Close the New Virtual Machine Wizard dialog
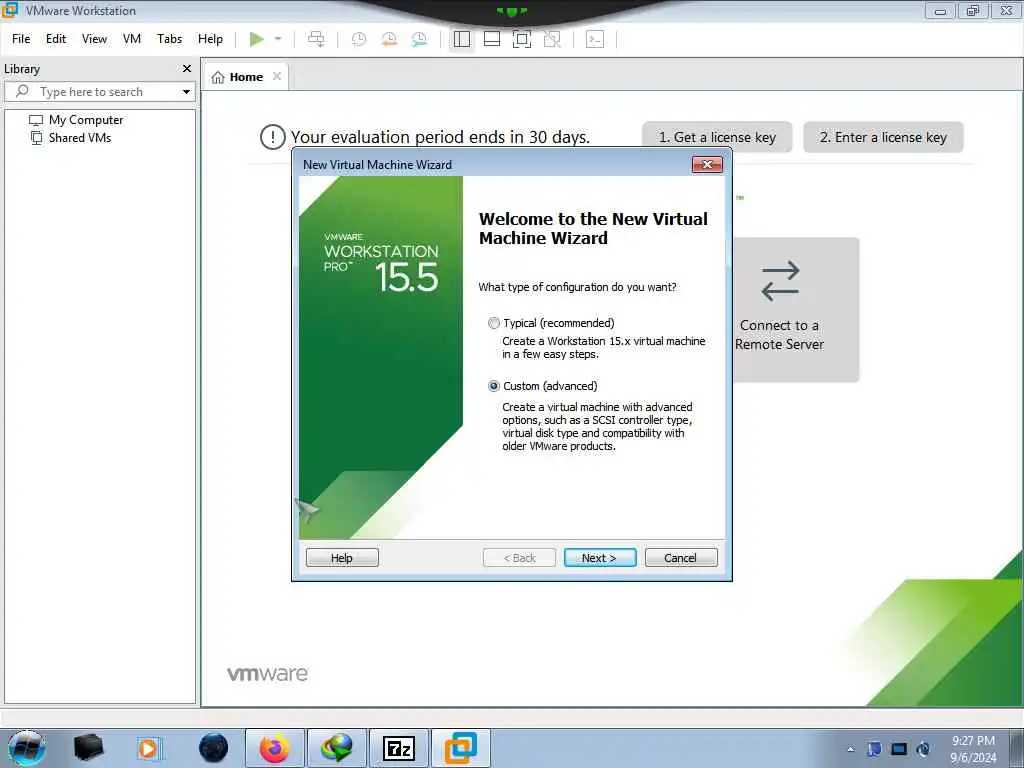Screen dimensions: 1024x768 (707, 165)
